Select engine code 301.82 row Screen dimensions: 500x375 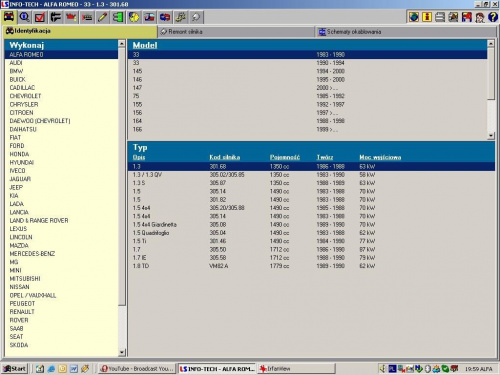tap(311, 200)
